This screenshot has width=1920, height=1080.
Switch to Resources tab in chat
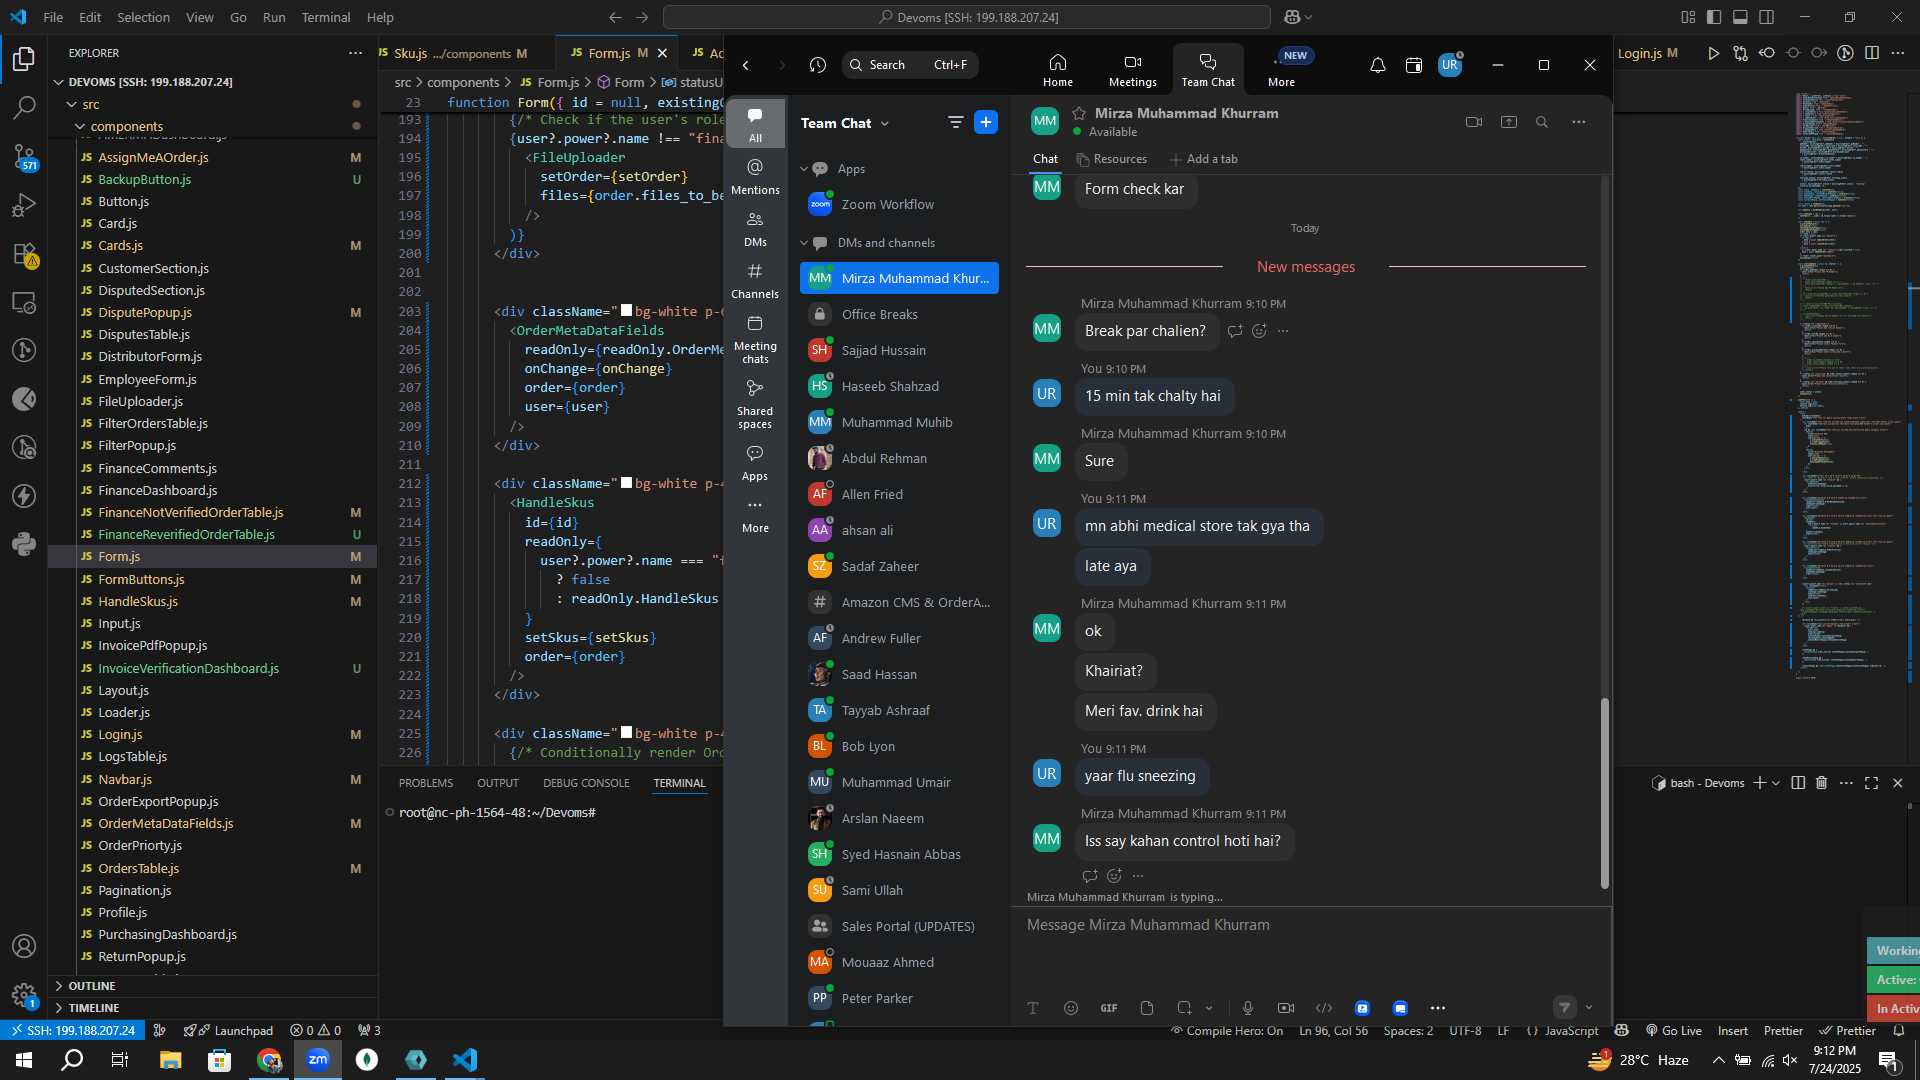pyautogui.click(x=1111, y=159)
